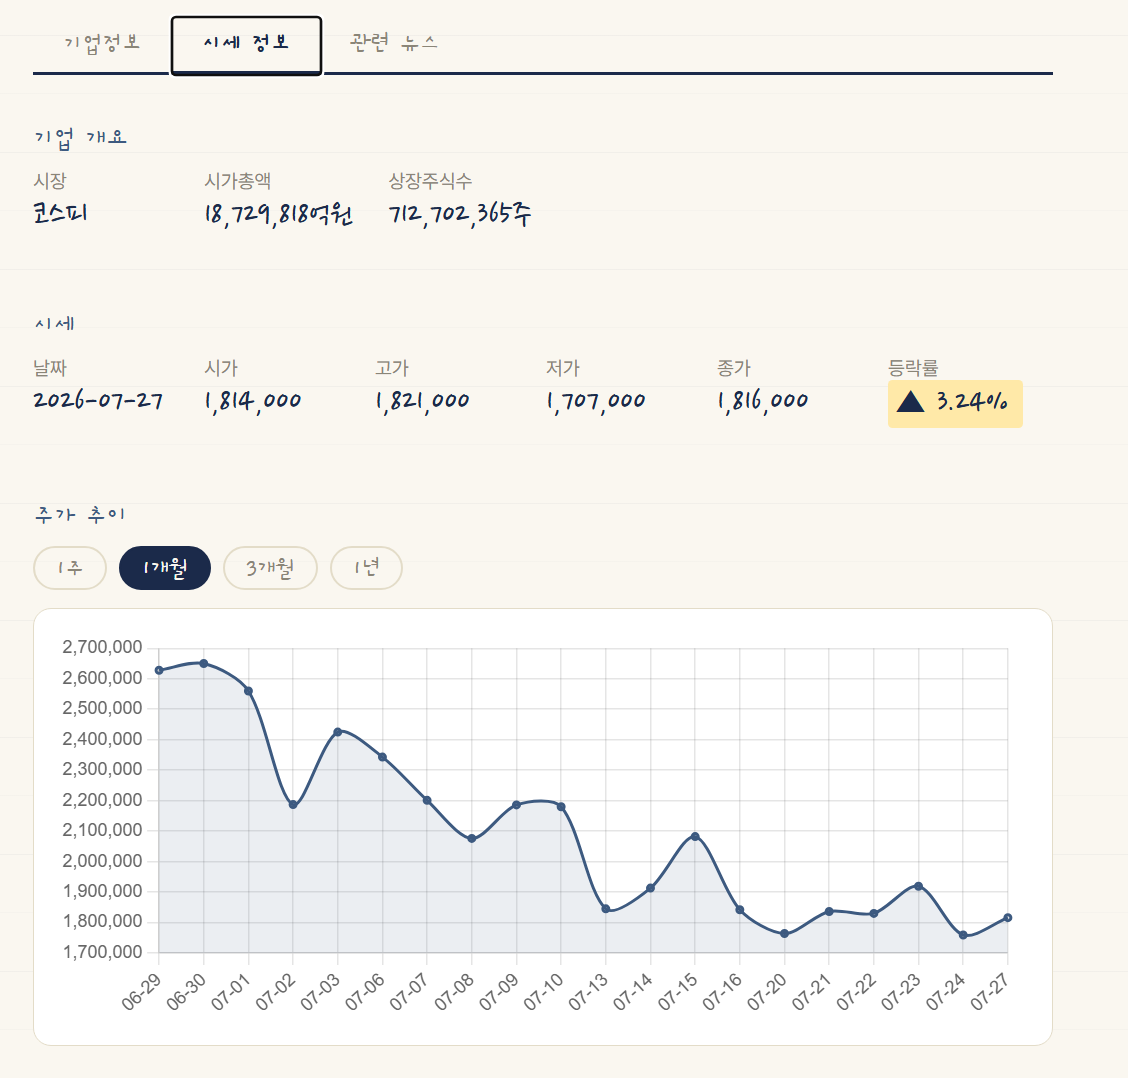
Task: Select the 시세 정보 tab
Action: (x=246, y=45)
